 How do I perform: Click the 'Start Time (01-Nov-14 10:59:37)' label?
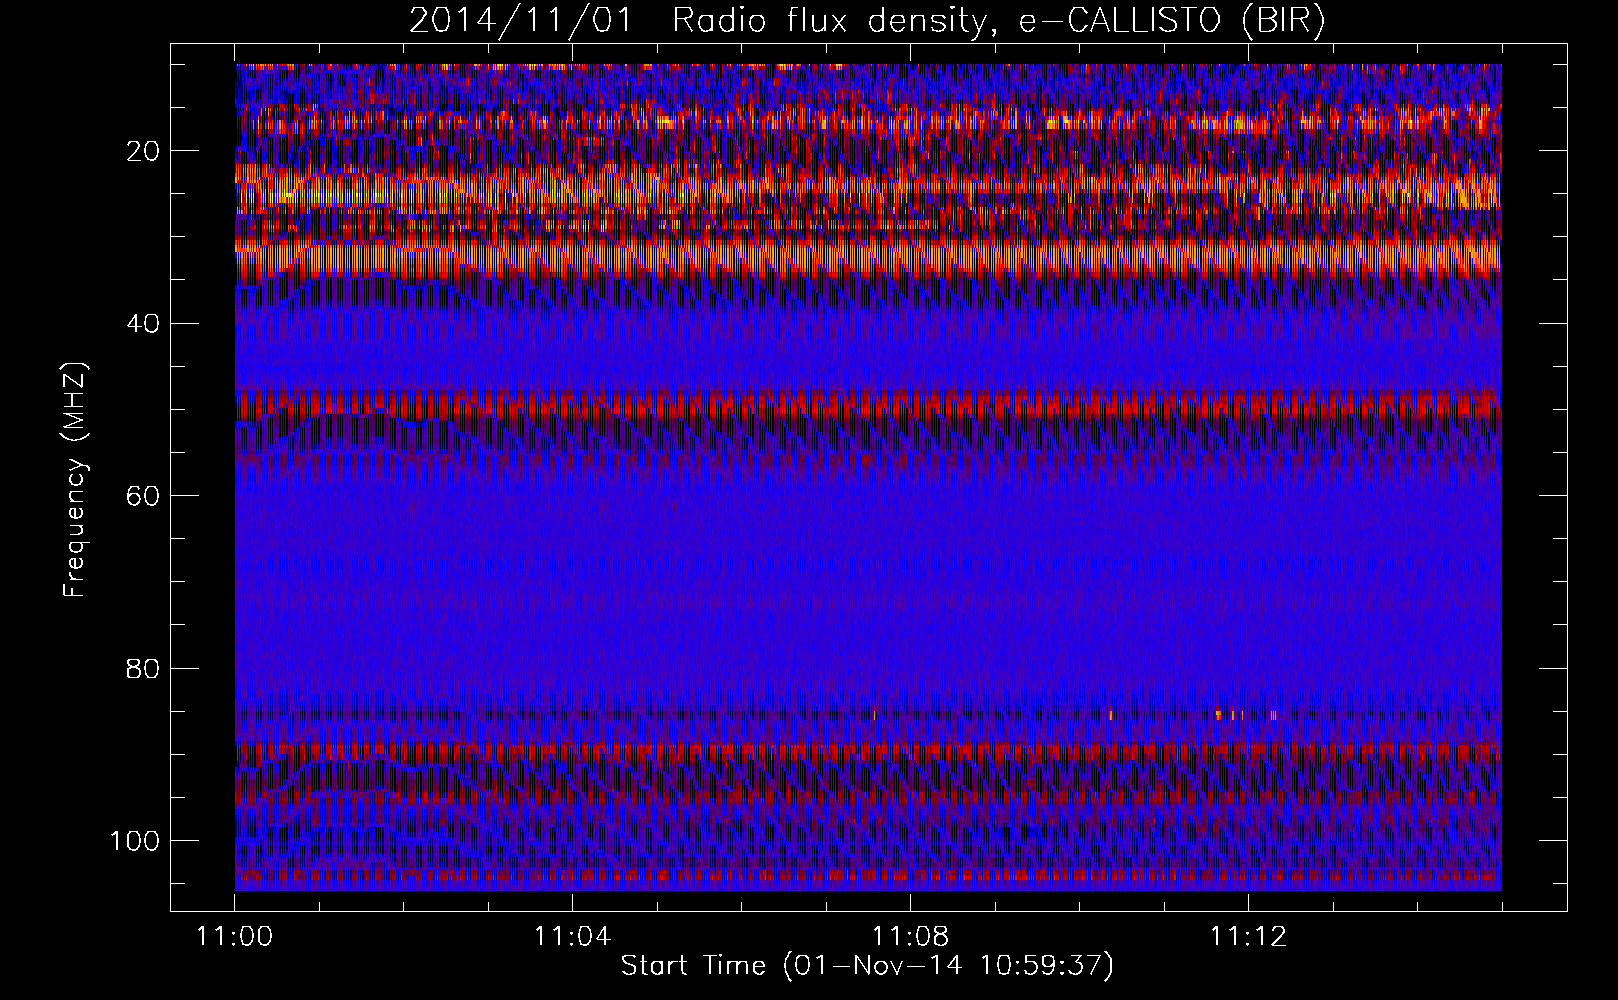867,966
